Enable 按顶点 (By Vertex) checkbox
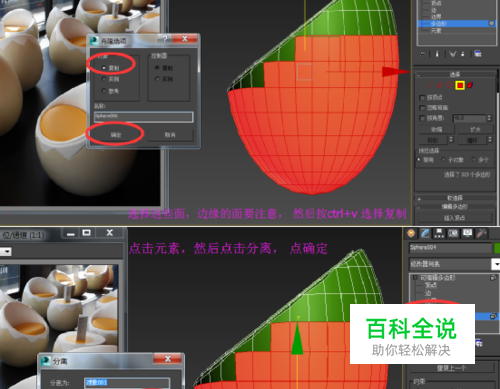The height and width of the screenshot is (389, 500). 422,98
